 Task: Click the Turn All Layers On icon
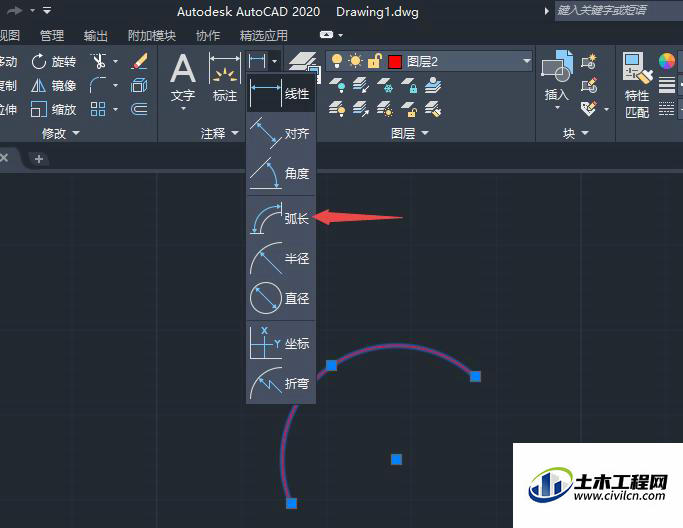click(x=337, y=109)
